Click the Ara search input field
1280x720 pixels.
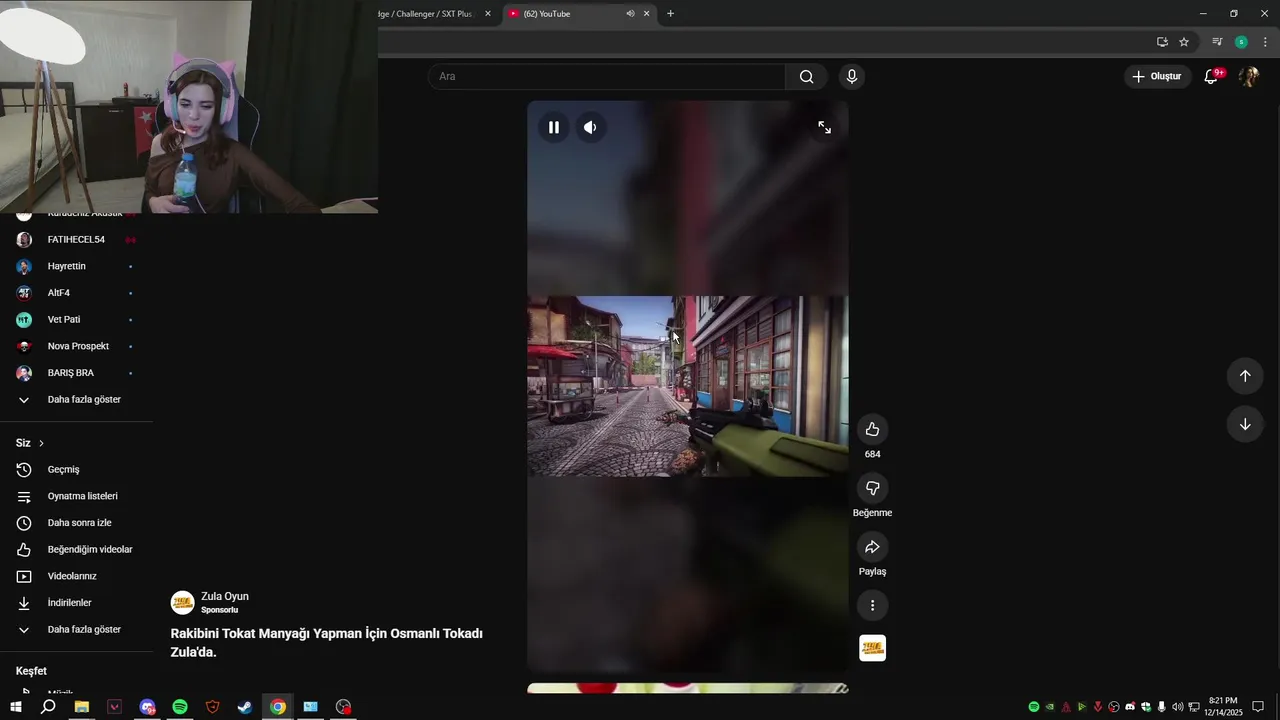pos(607,76)
